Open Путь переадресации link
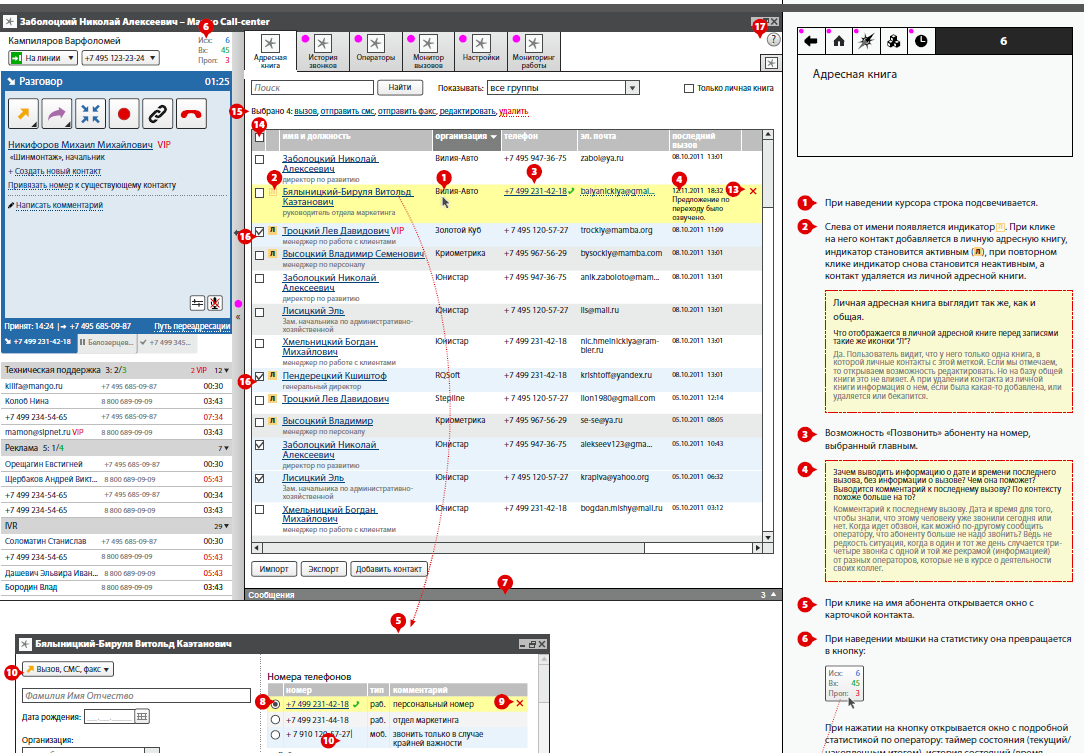 [191, 326]
